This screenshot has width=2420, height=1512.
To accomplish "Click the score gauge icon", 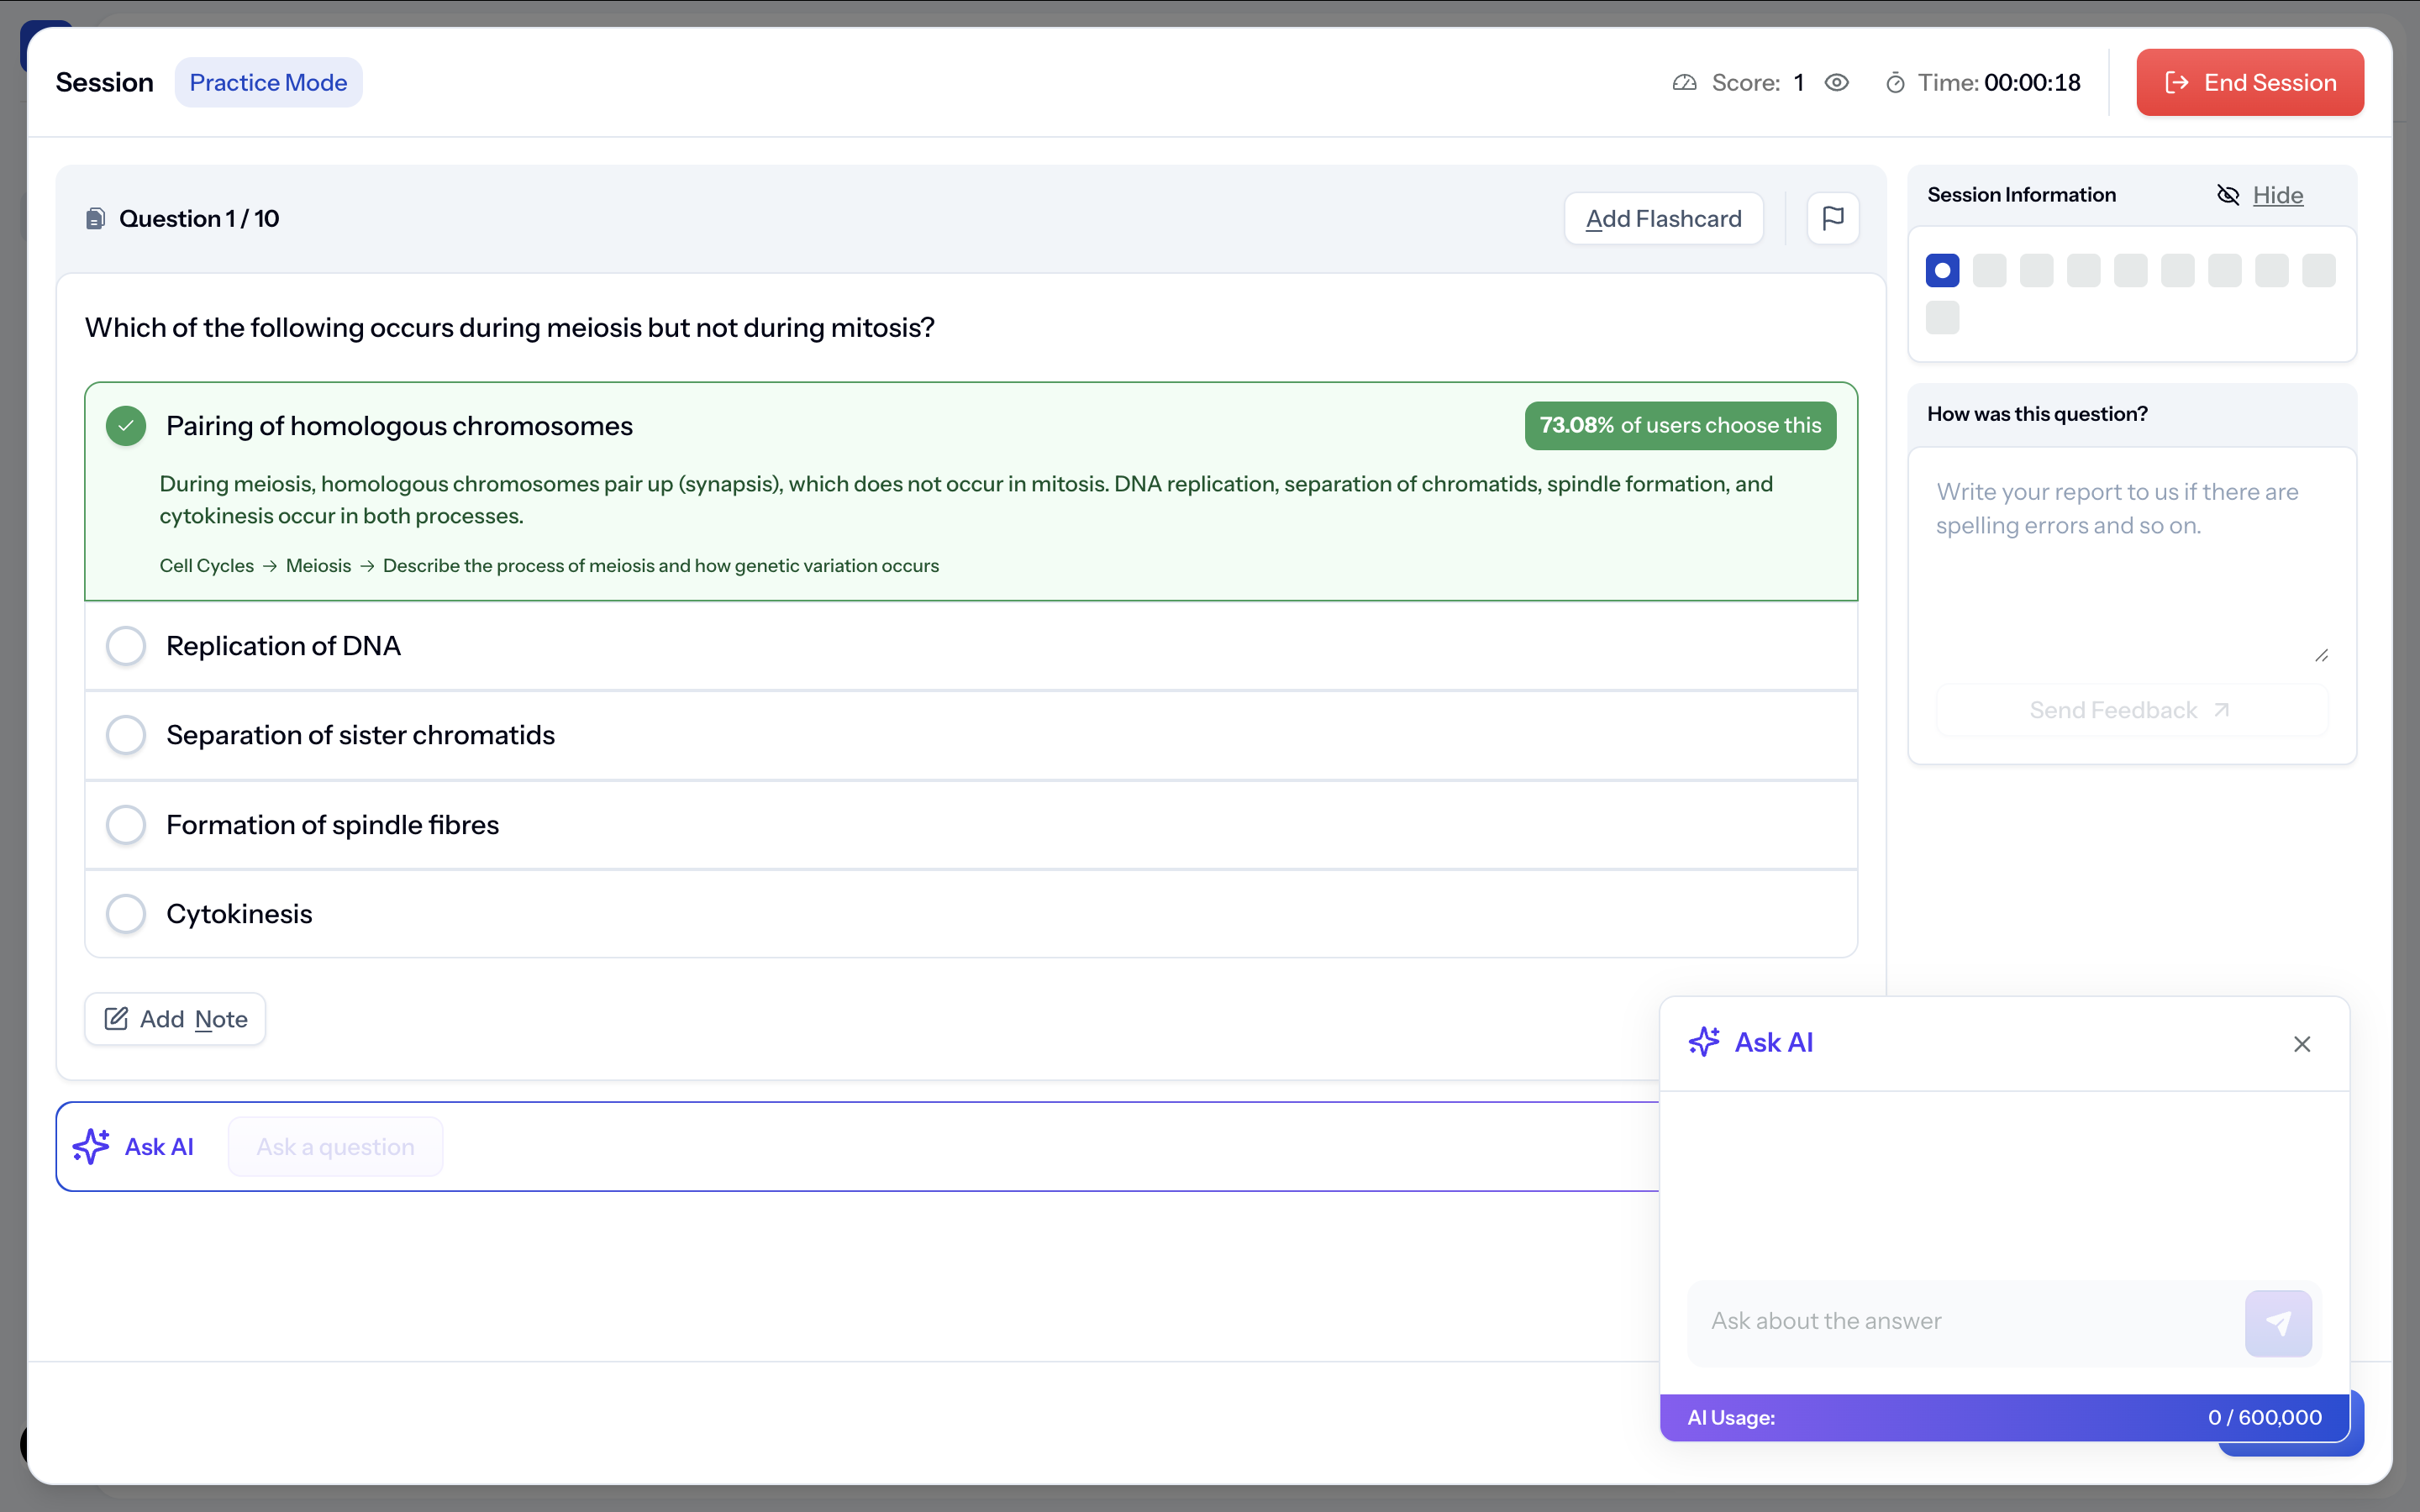I will 1684,83.
